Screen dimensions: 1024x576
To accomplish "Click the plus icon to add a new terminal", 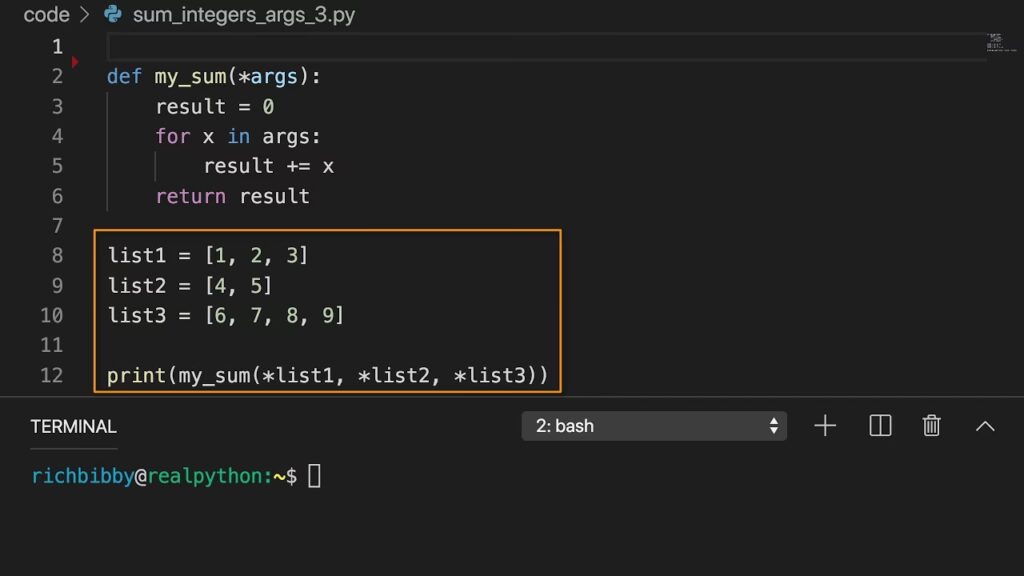I will point(825,426).
